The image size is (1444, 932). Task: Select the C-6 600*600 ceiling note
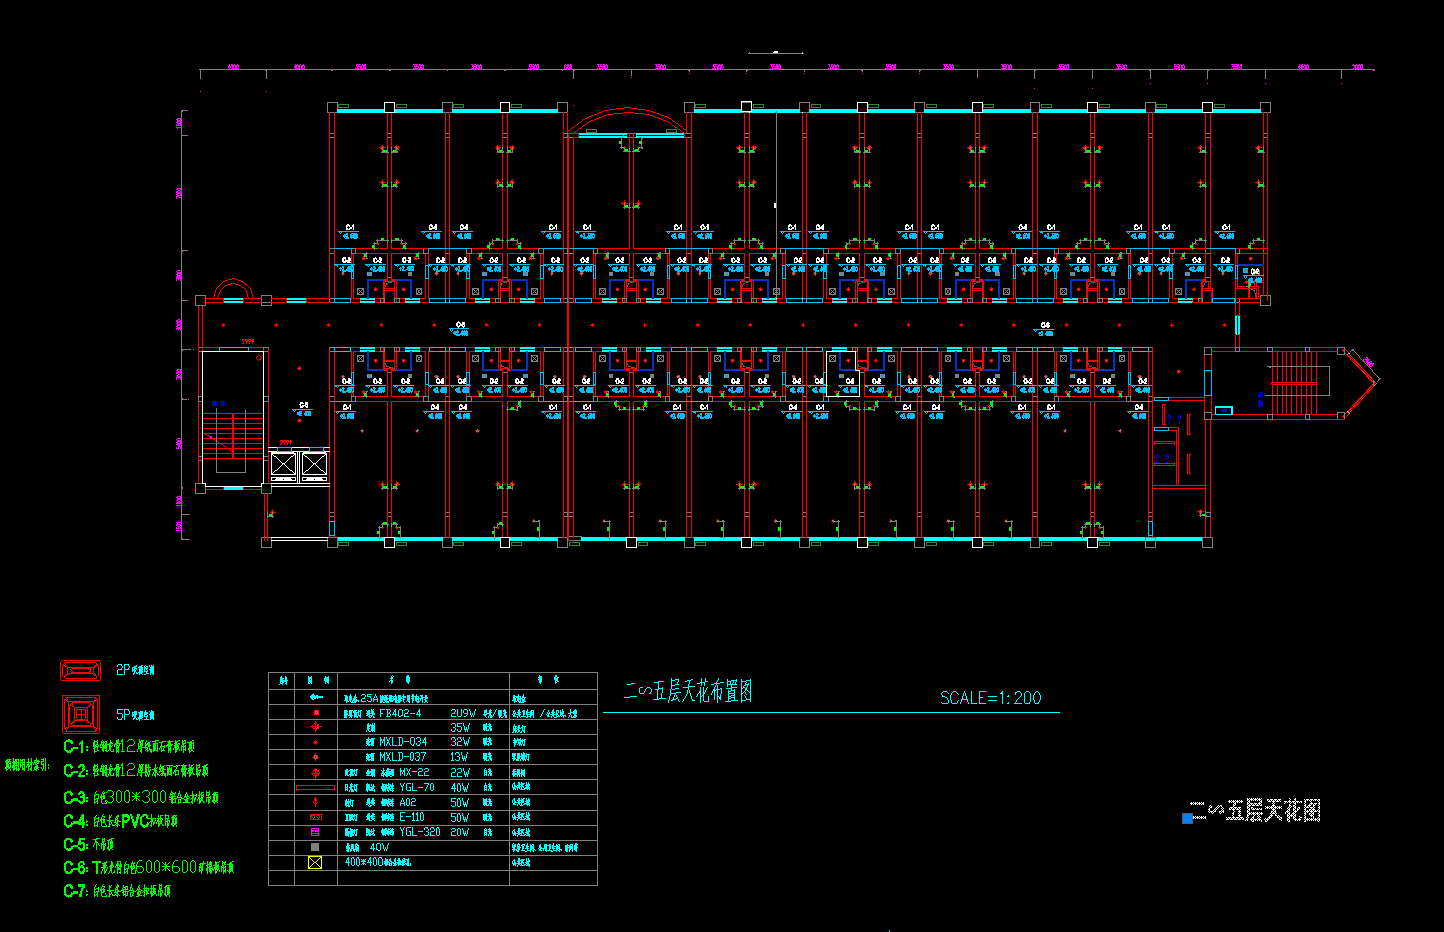pos(149,868)
